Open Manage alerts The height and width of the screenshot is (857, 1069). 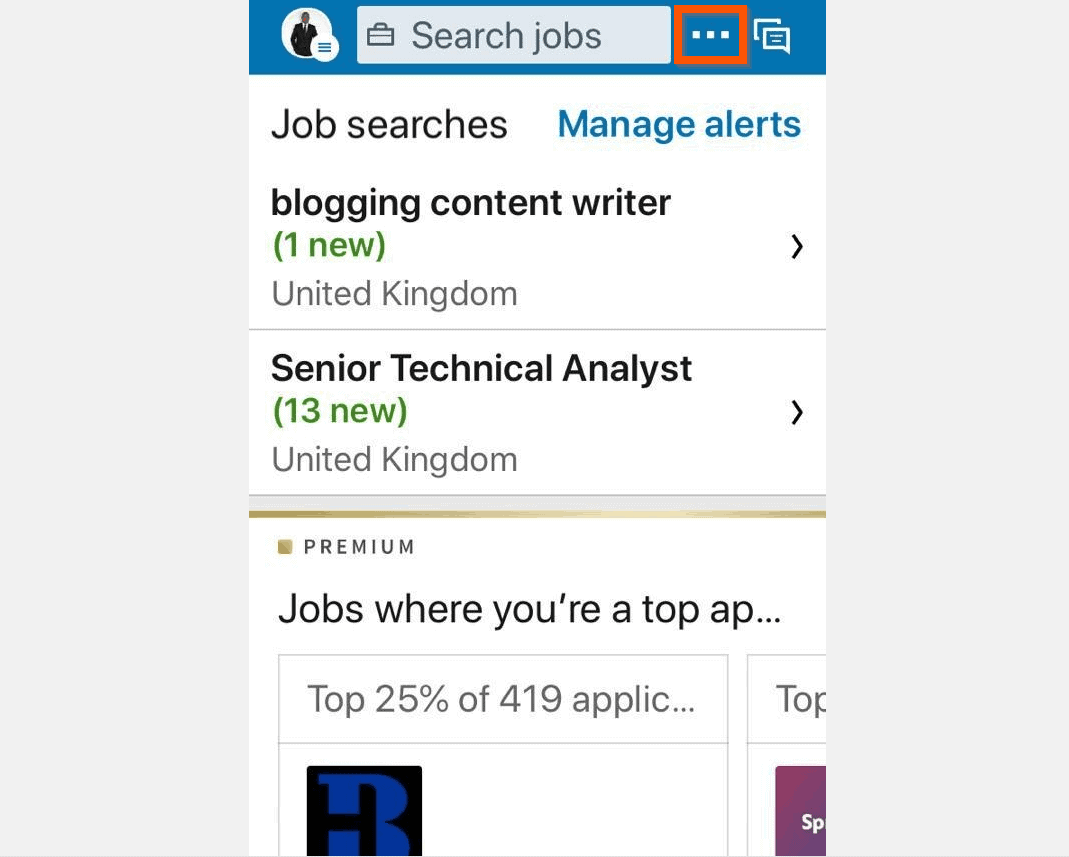(679, 124)
